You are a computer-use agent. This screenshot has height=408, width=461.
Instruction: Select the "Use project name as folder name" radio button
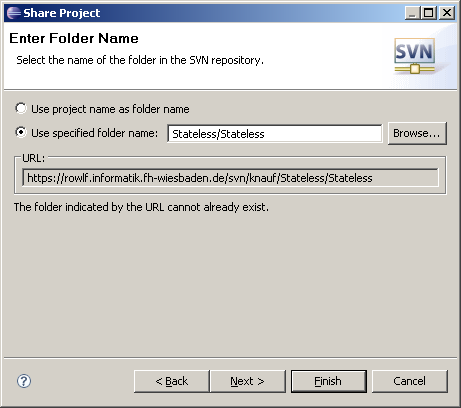(21, 108)
